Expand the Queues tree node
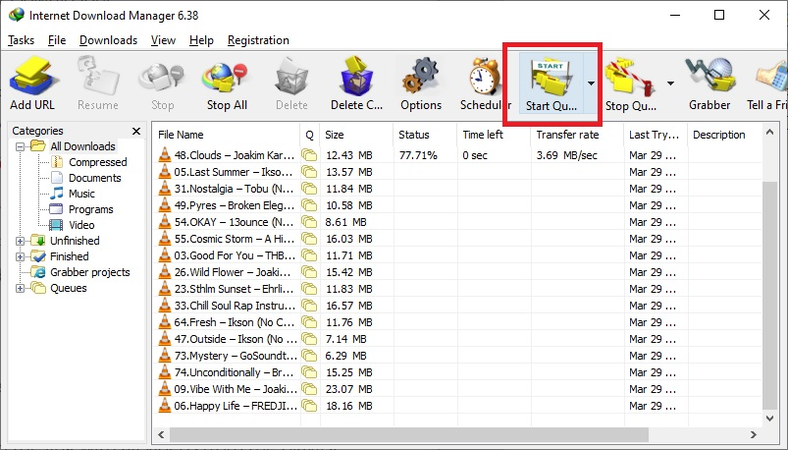This screenshot has width=788, height=450. pyautogui.click(x=20, y=289)
